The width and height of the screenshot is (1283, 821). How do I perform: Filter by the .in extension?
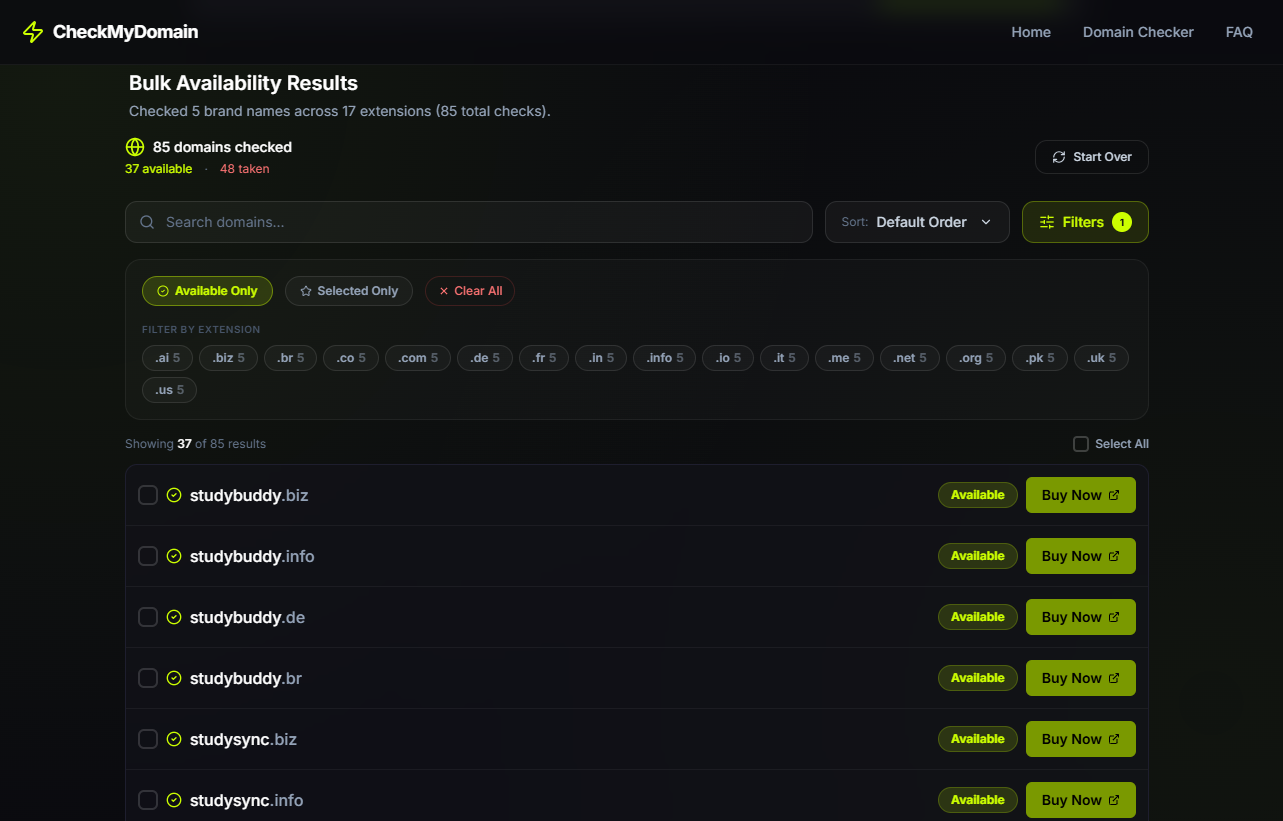(601, 358)
